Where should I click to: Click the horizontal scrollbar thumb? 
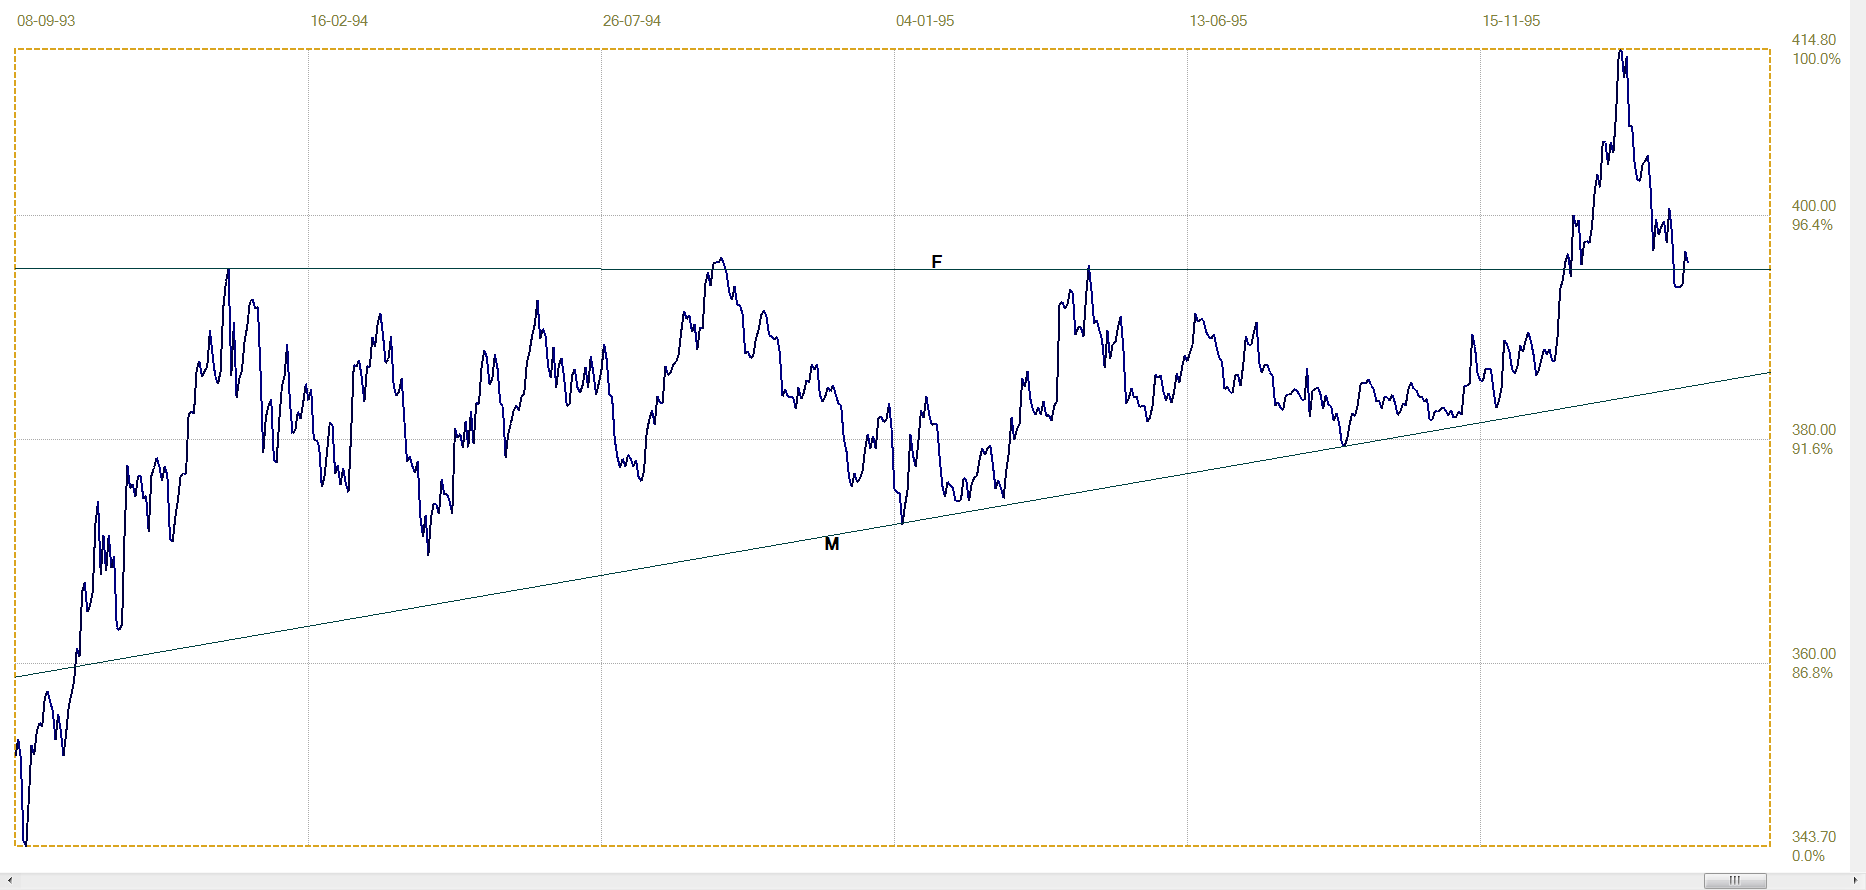tap(1734, 881)
